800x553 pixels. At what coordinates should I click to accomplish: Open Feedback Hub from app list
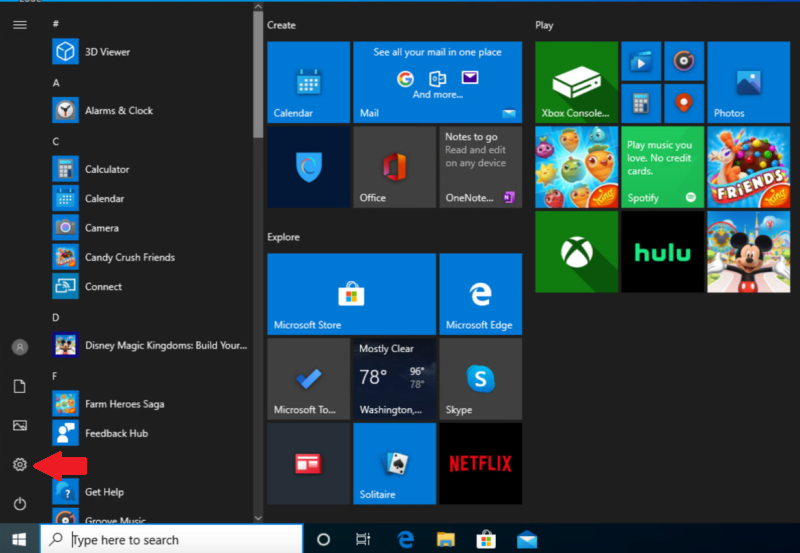pyautogui.click(x=116, y=433)
